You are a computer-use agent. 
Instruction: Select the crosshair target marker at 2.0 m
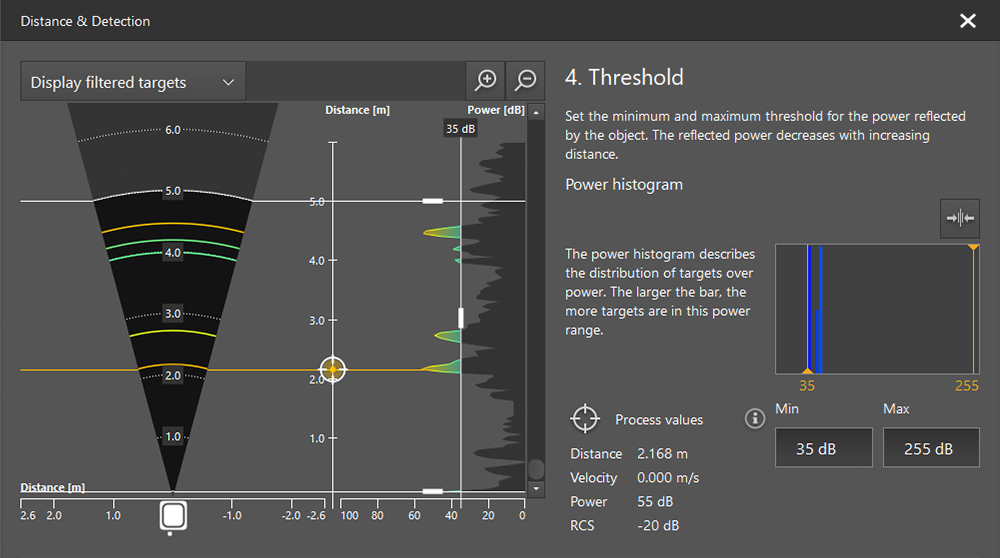(x=333, y=370)
